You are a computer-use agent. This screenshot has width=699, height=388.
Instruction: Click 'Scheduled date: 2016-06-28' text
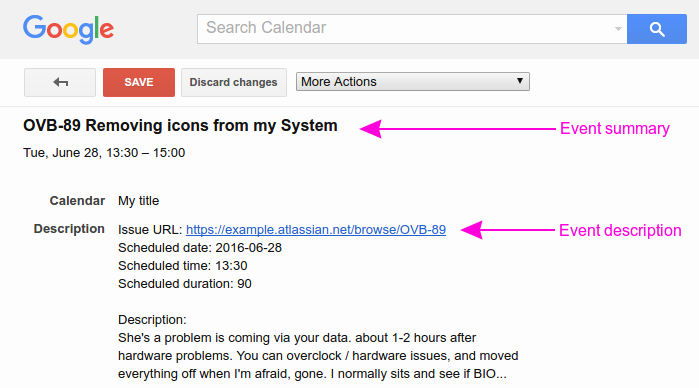click(x=200, y=248)
